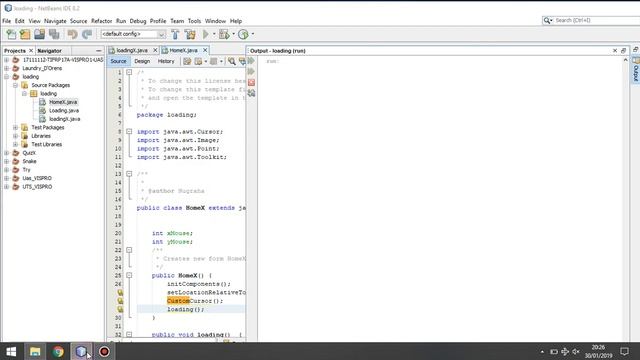Close the Projects panel tab
640x360 pixels.
[31, 51]
